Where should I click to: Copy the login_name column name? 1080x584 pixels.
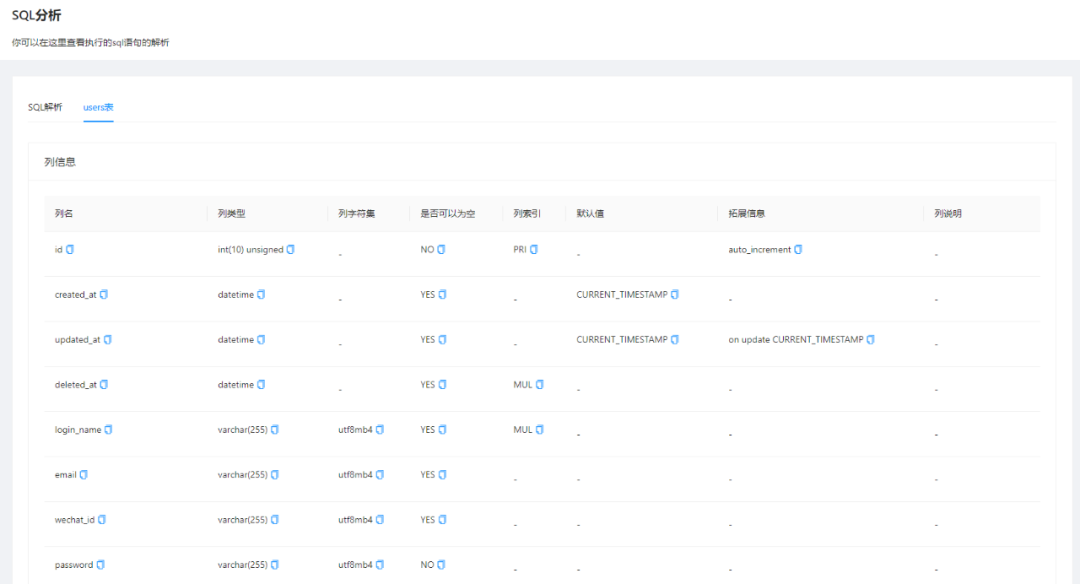click(108, 430)
